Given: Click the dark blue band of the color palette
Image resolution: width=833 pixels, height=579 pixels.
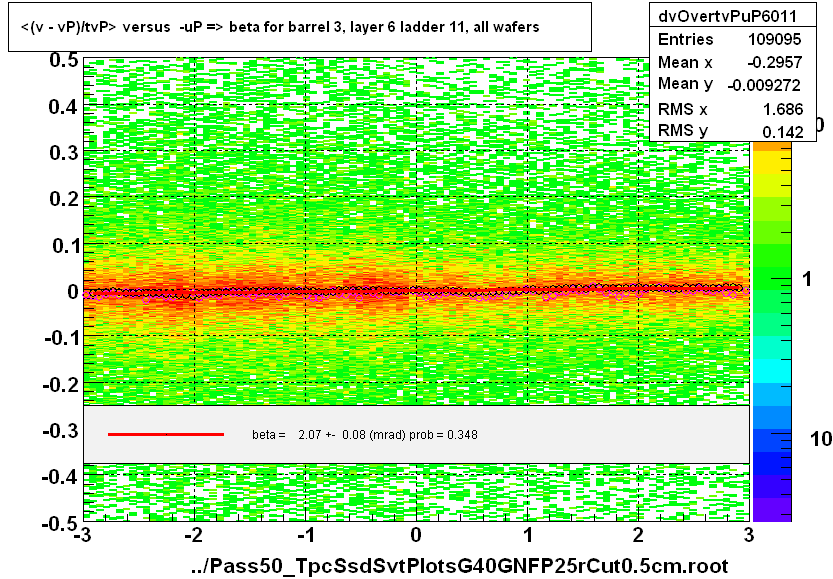Looking at the screenshot, I should click(x=772, y=464).
